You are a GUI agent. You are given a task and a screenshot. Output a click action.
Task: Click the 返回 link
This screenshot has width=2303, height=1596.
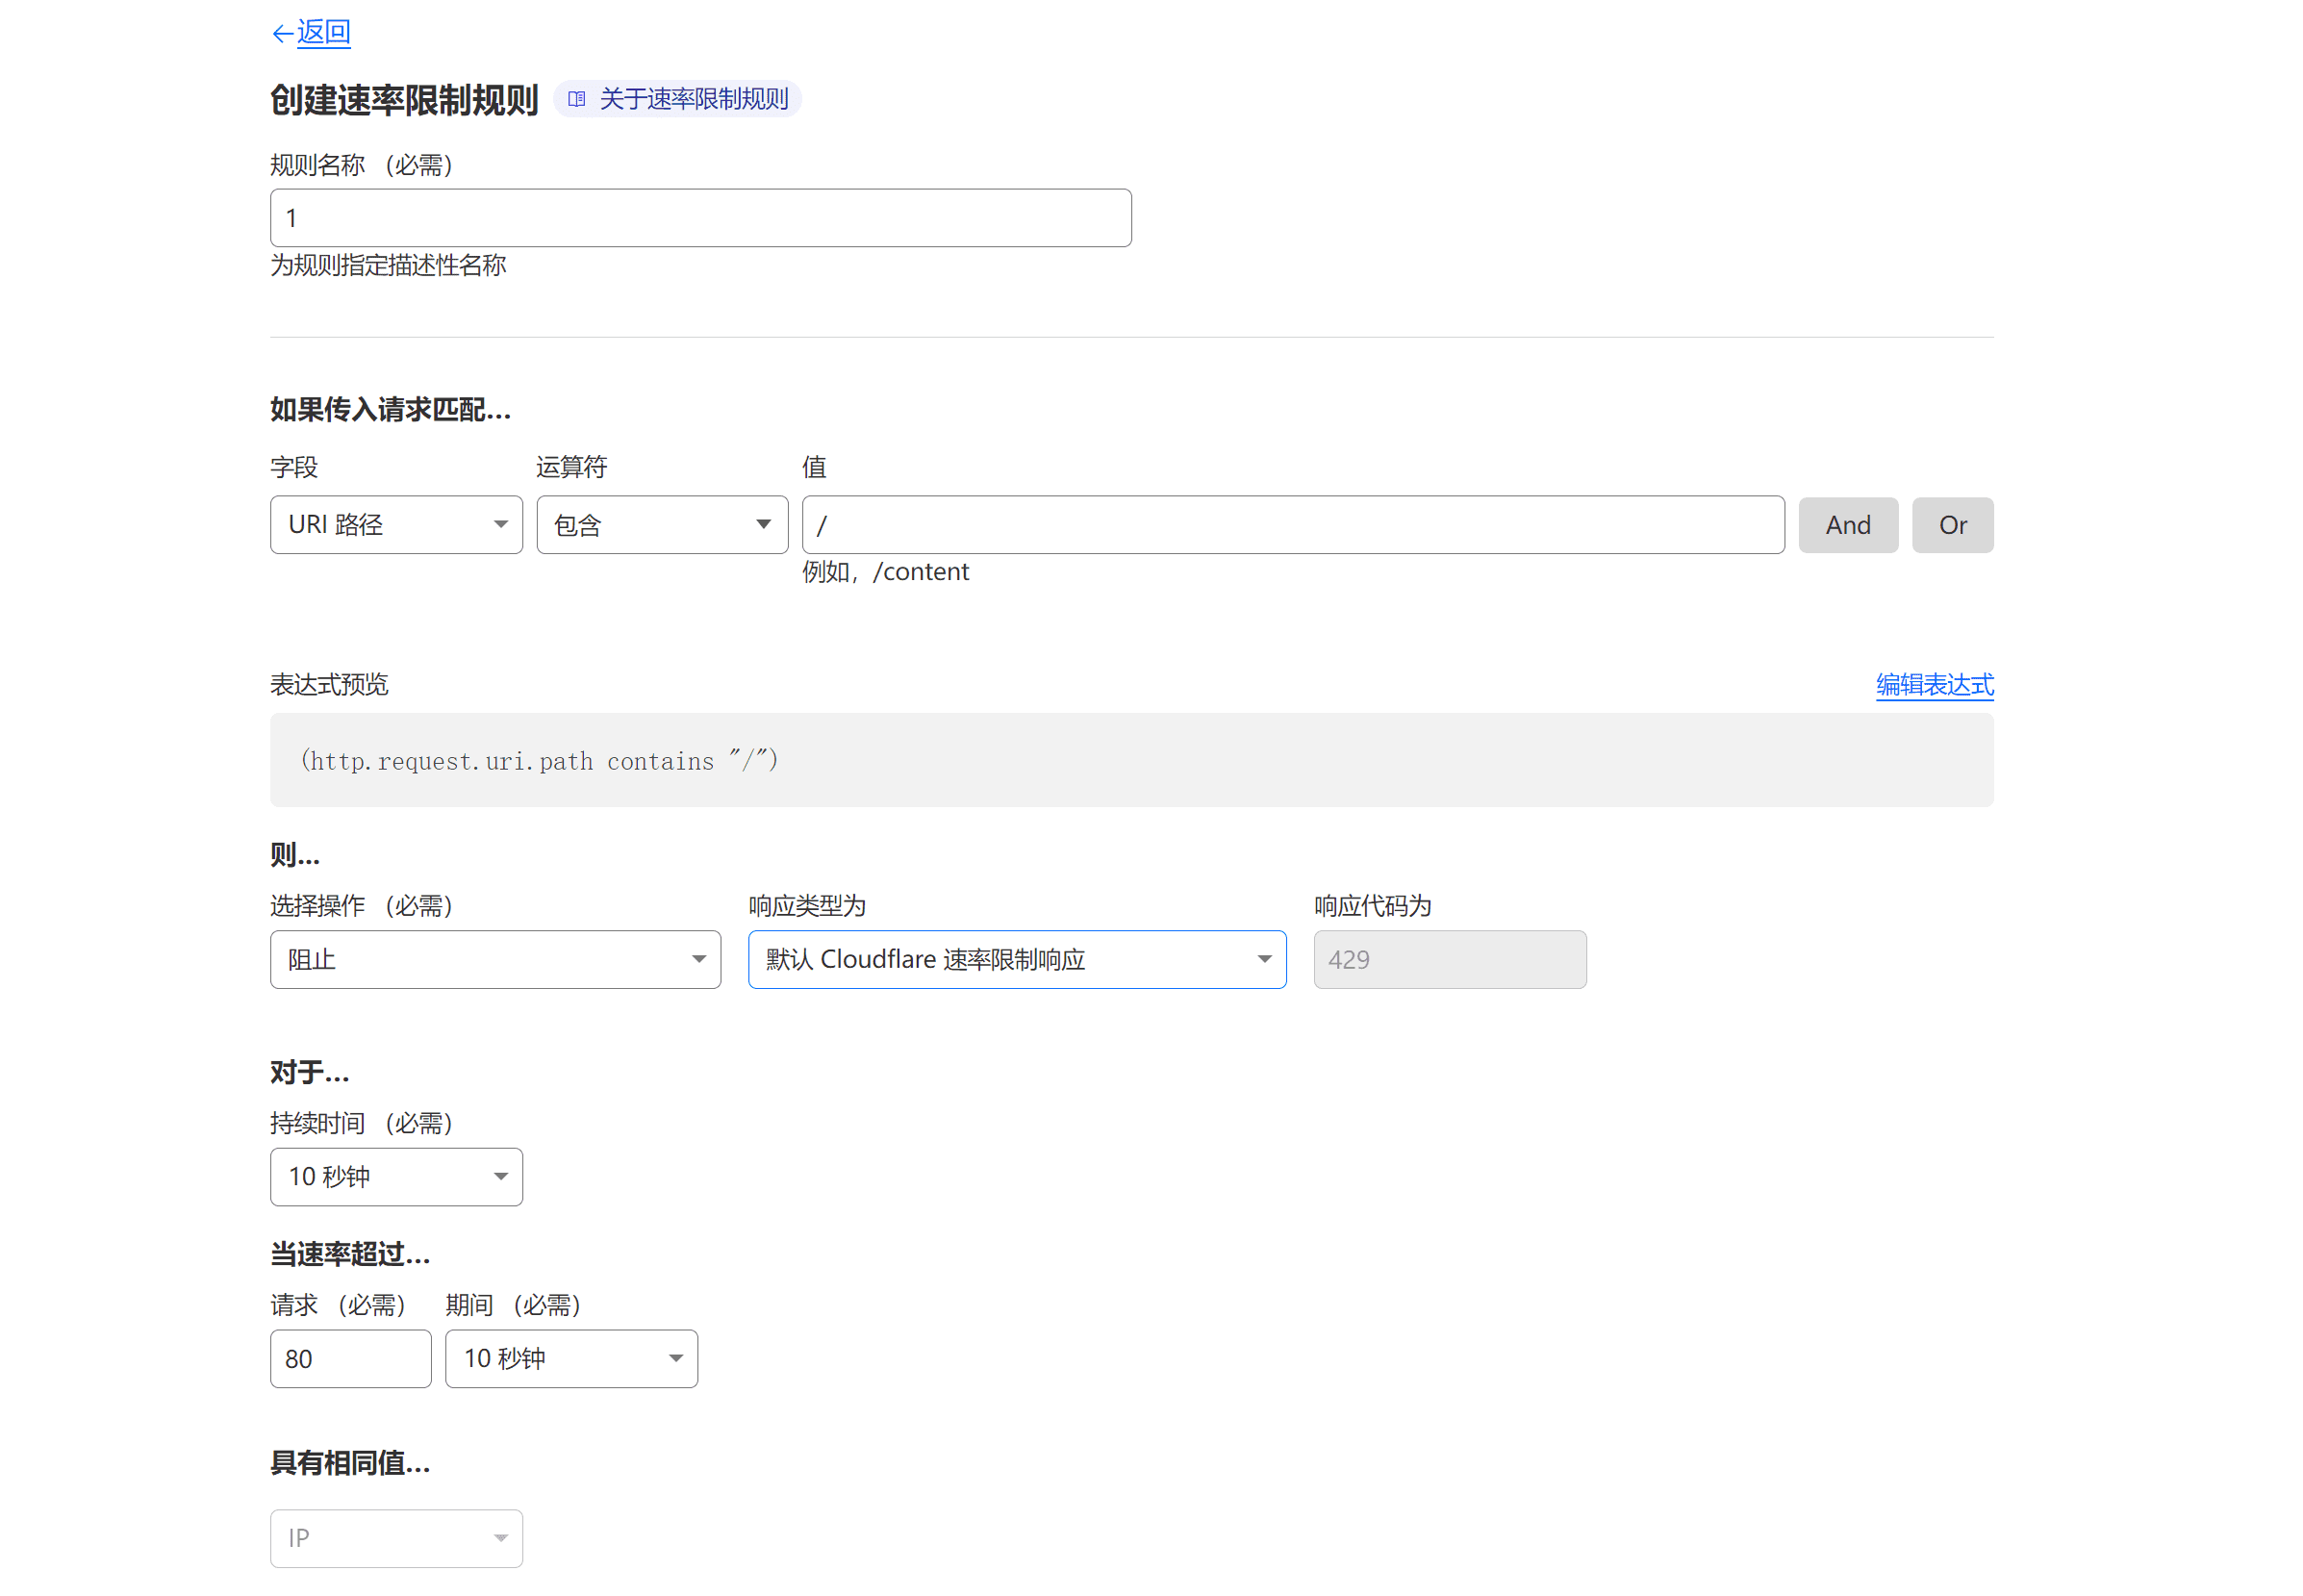click(x=323, y=33)
